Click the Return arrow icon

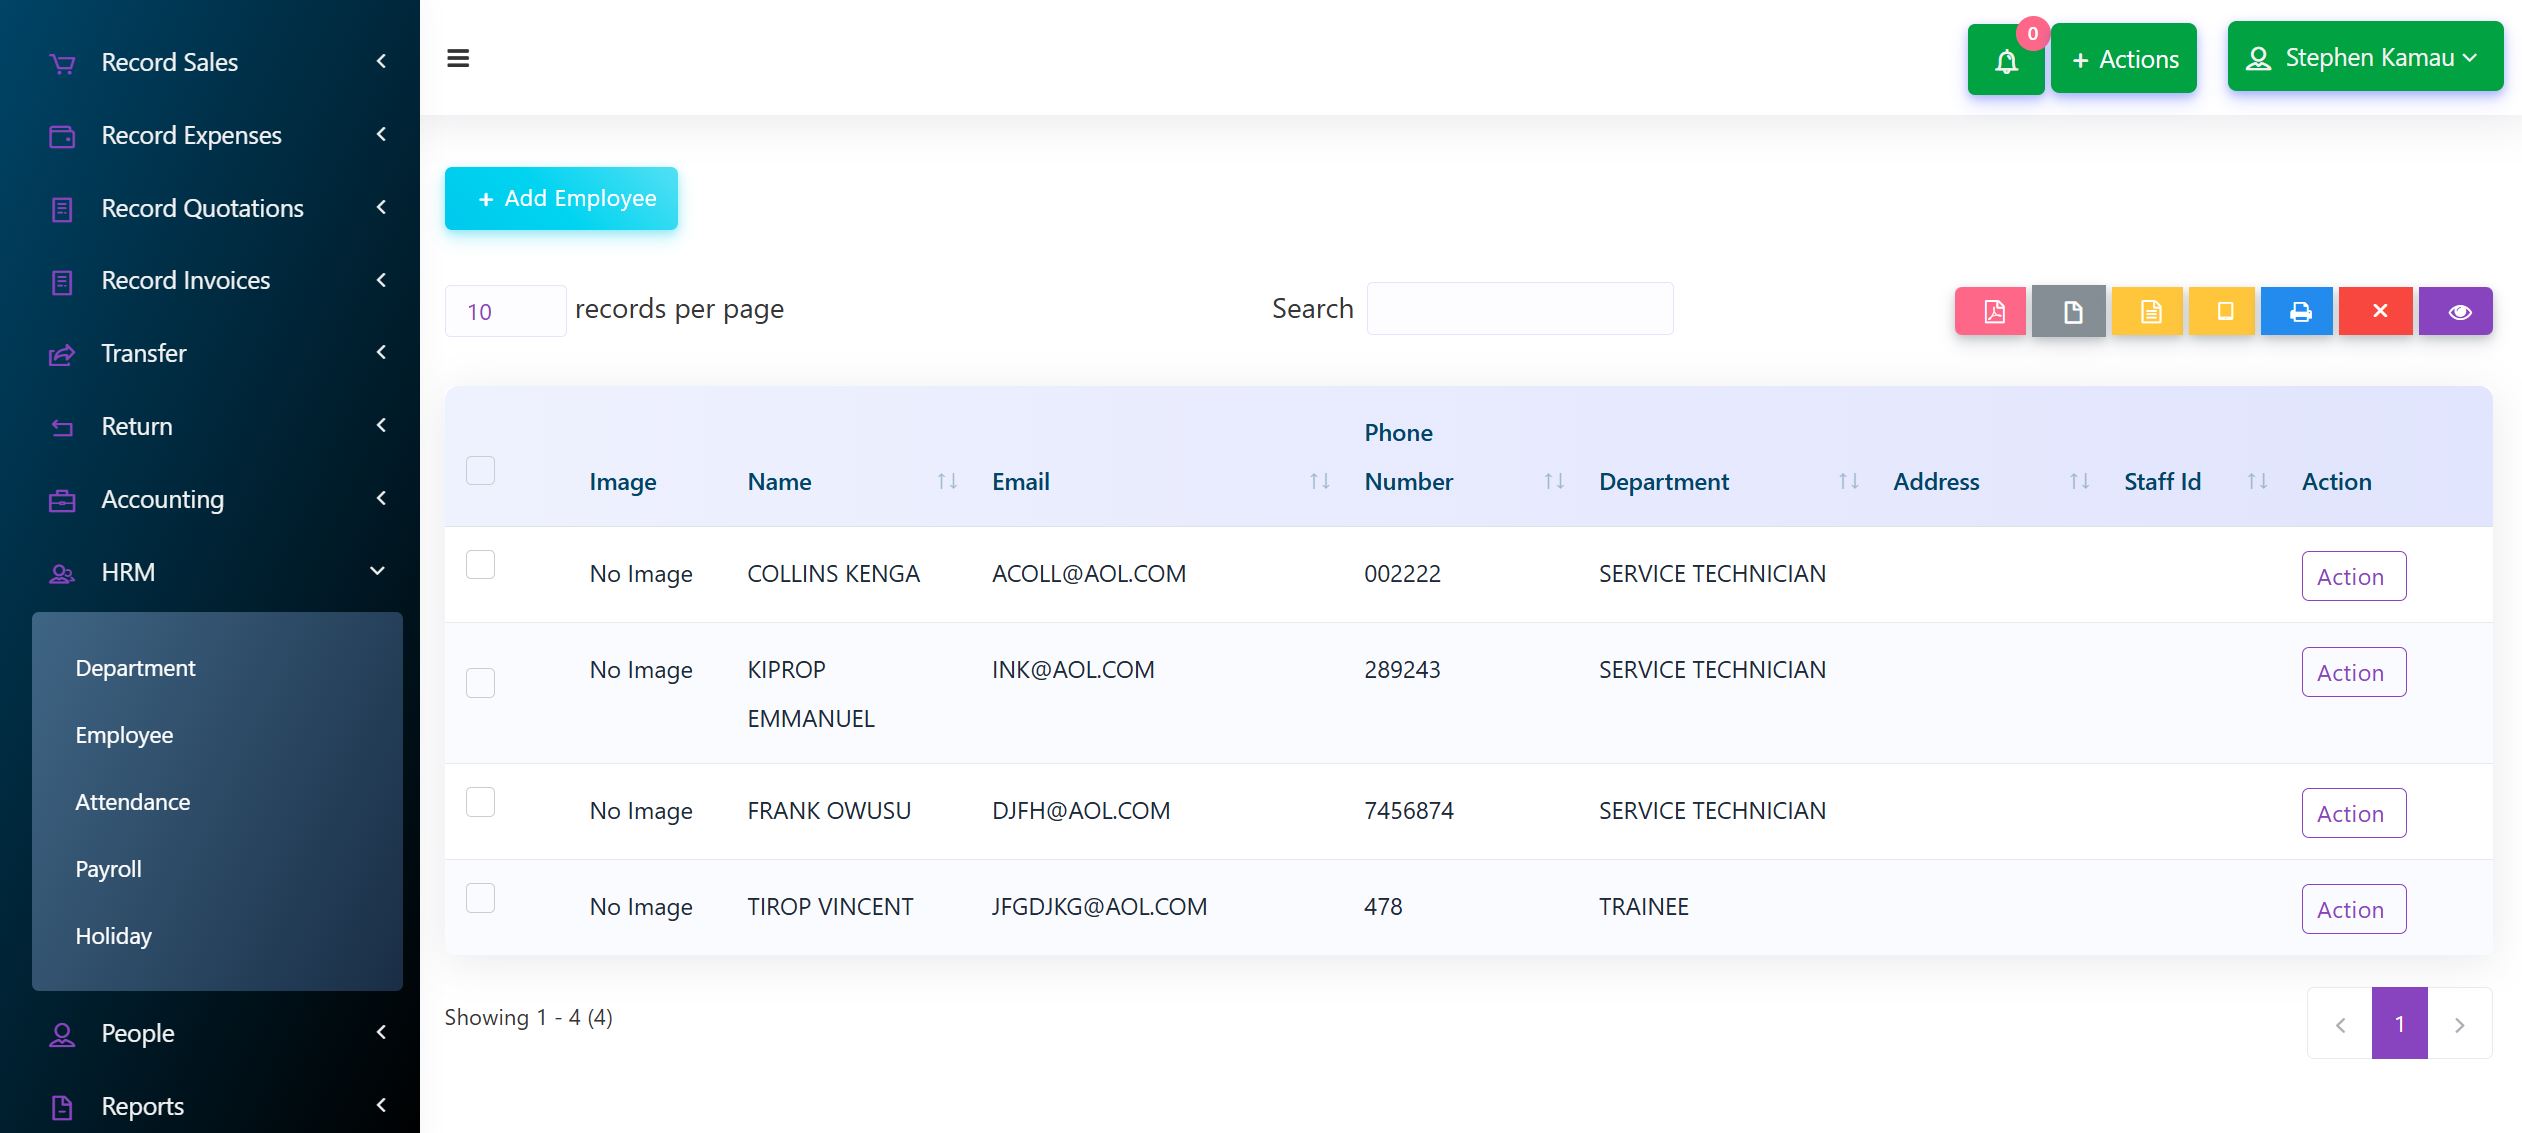point(62,427)
